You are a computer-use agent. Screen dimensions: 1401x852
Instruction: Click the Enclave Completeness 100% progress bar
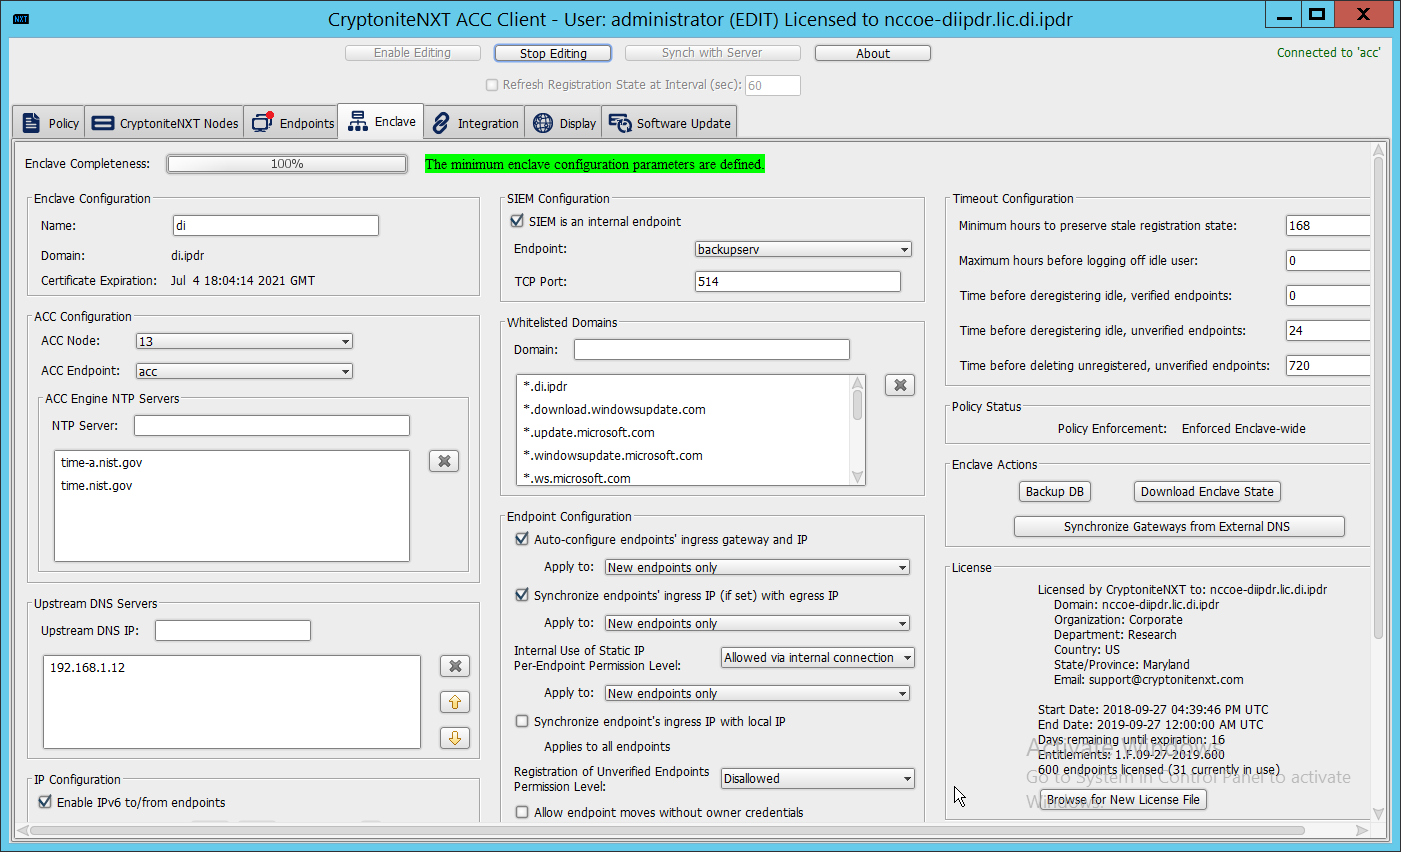coord(287,164)
